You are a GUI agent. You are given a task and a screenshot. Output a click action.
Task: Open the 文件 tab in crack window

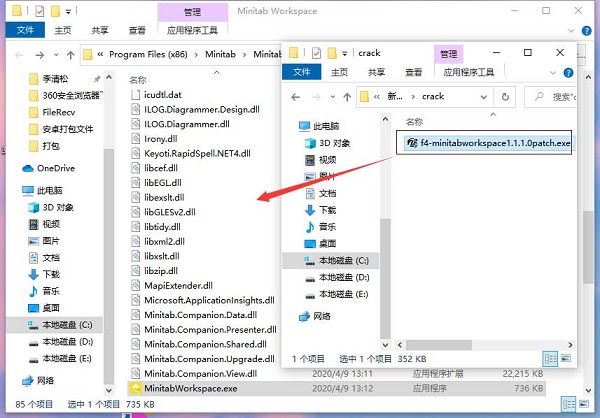(302, 72)
